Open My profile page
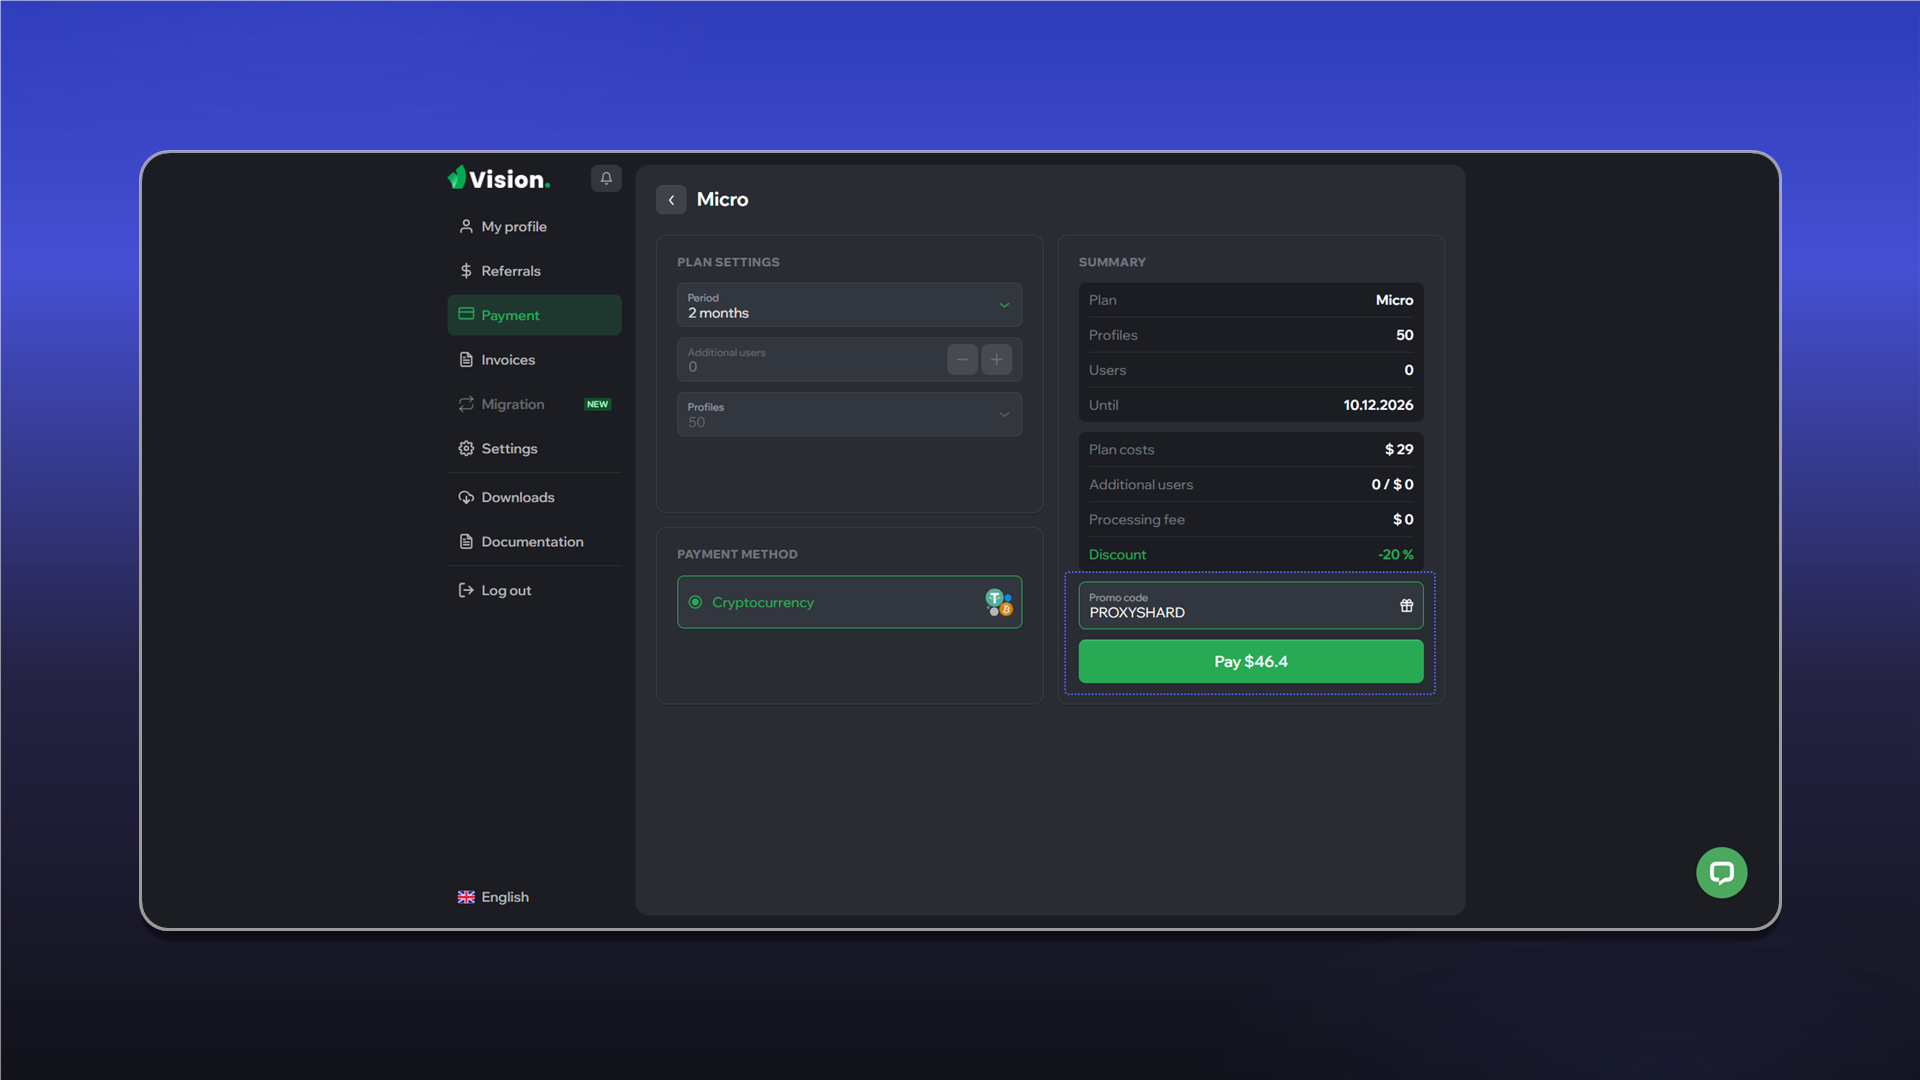Image resolution: width=1920 pixels, height=1080 pixels. coord(534,227)
